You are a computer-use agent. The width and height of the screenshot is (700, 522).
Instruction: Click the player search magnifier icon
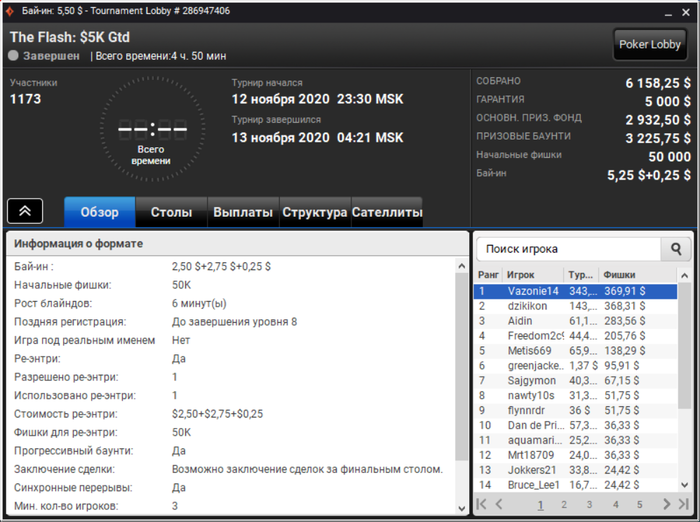click(676, 249)
